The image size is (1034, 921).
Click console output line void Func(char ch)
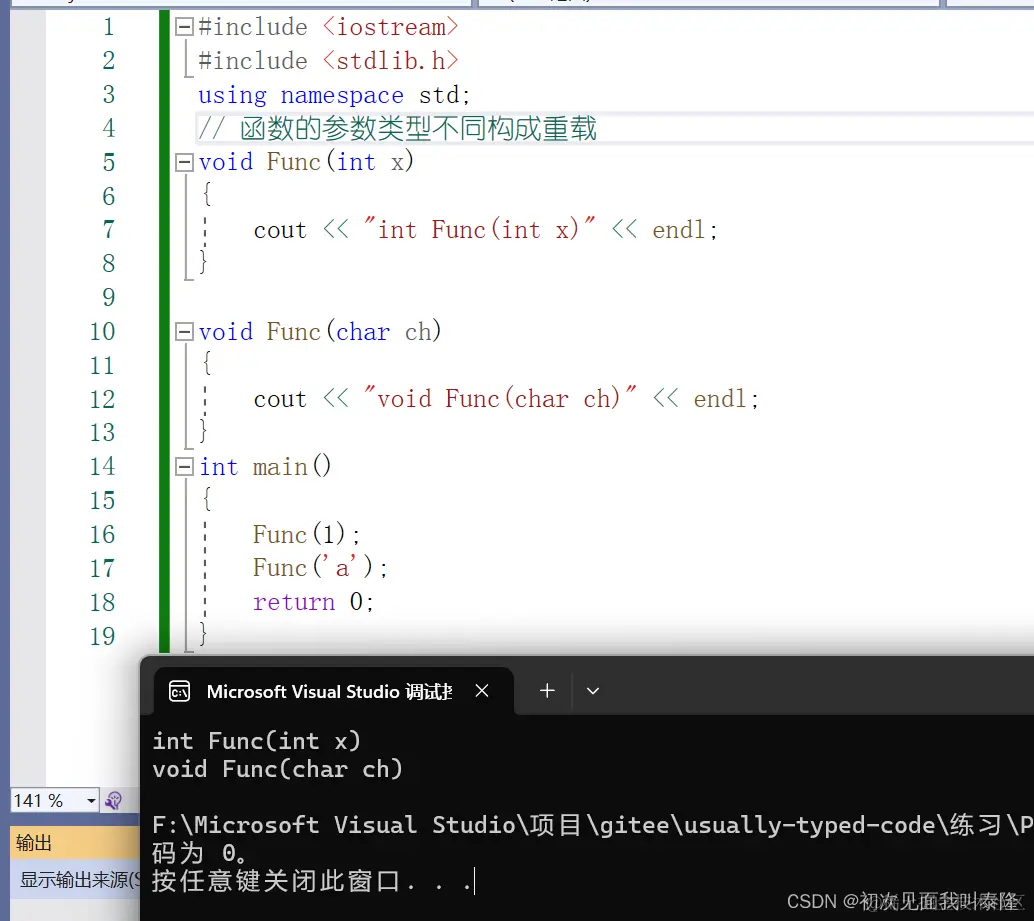pos(278,769)
